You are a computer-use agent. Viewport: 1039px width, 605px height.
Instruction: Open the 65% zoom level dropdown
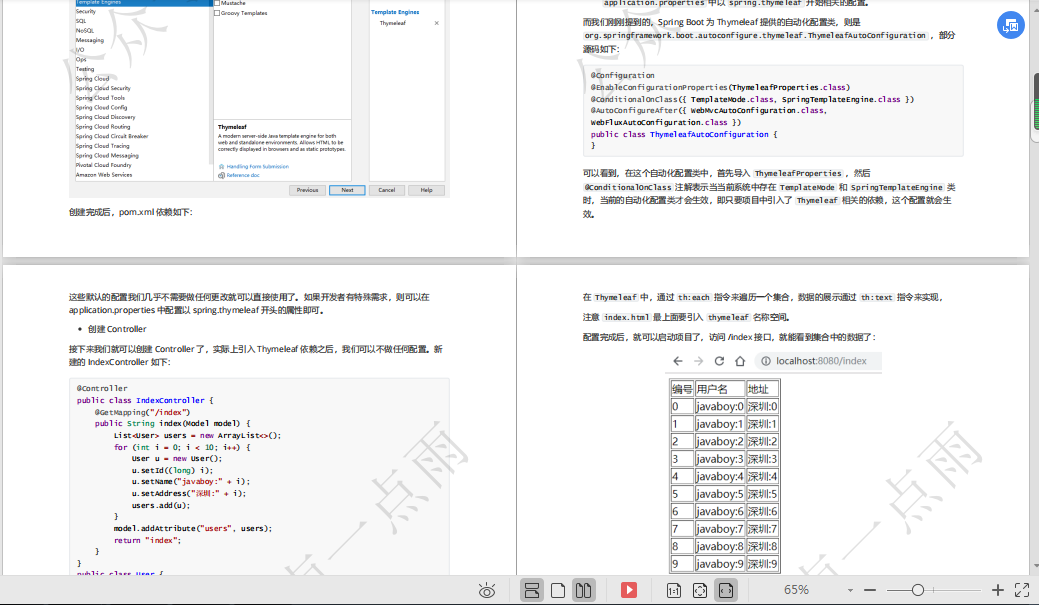click(850, 590)
